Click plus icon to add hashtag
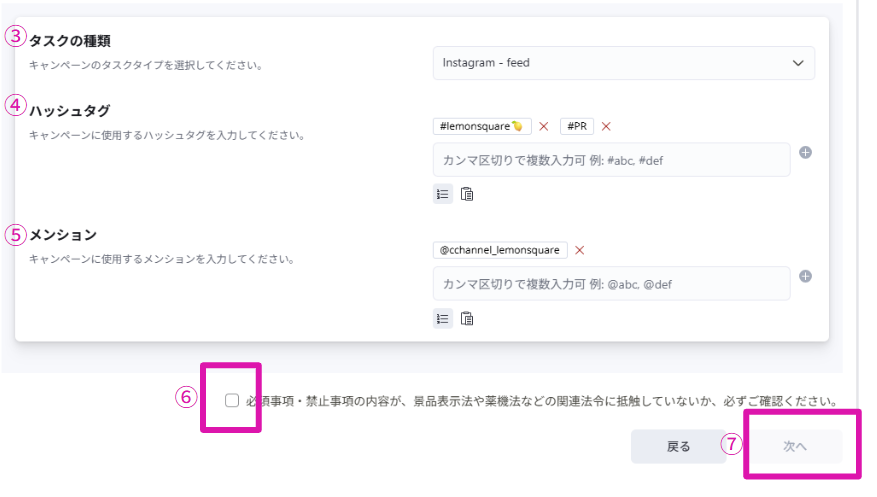Image resolution: width=877 pixels, height=497 pixels. click(x=805, y=153)
